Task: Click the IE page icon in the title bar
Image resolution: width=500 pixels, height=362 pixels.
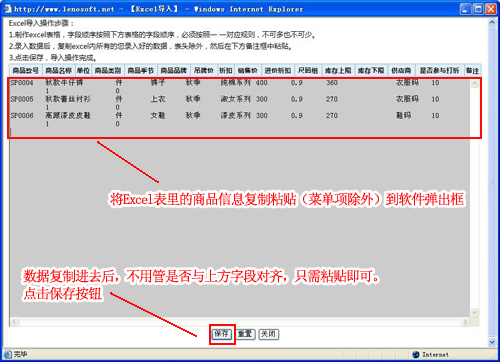Action: coord(7,9)
